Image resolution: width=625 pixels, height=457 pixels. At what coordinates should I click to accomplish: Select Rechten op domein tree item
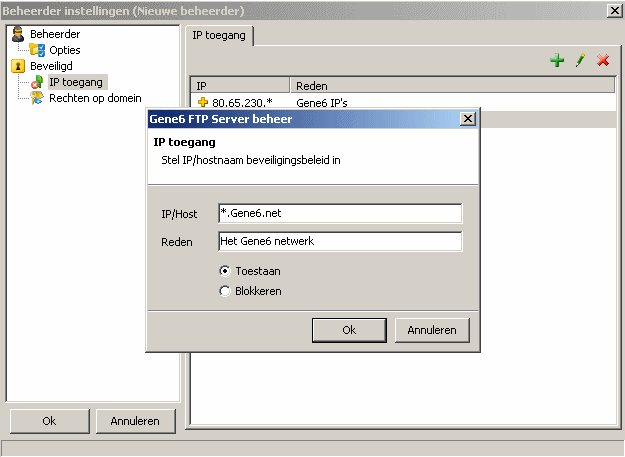tap(95, 98)
